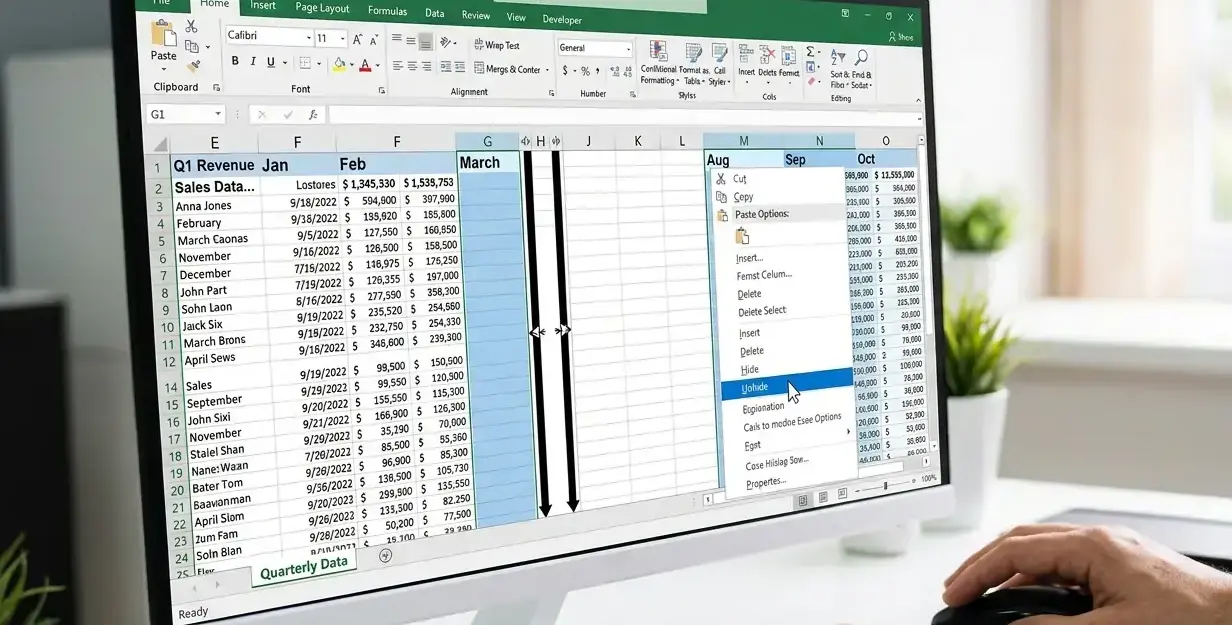Expand the Merge & Center dropdown arrow
The height and width of the screenshot is (625, 1232).
tap(546, 70)
